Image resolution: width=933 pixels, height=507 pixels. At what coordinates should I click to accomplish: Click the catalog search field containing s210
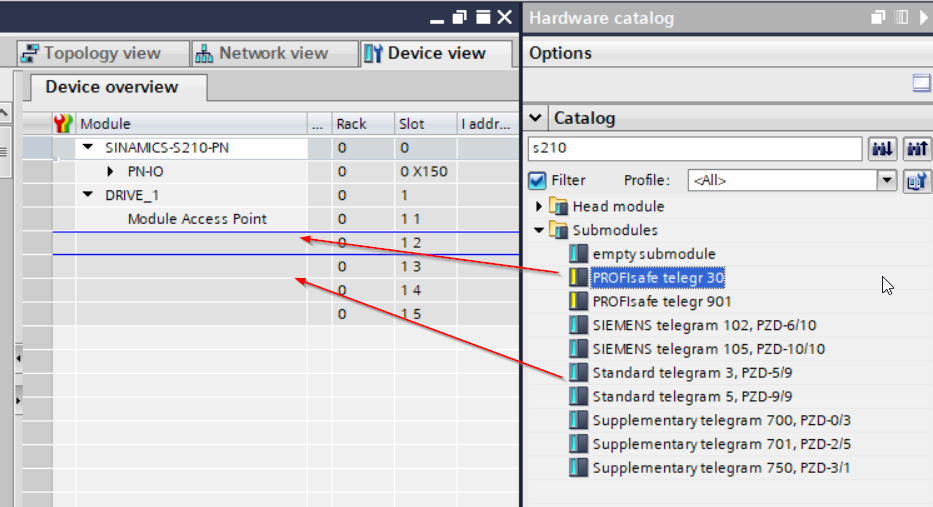point(694,148)
